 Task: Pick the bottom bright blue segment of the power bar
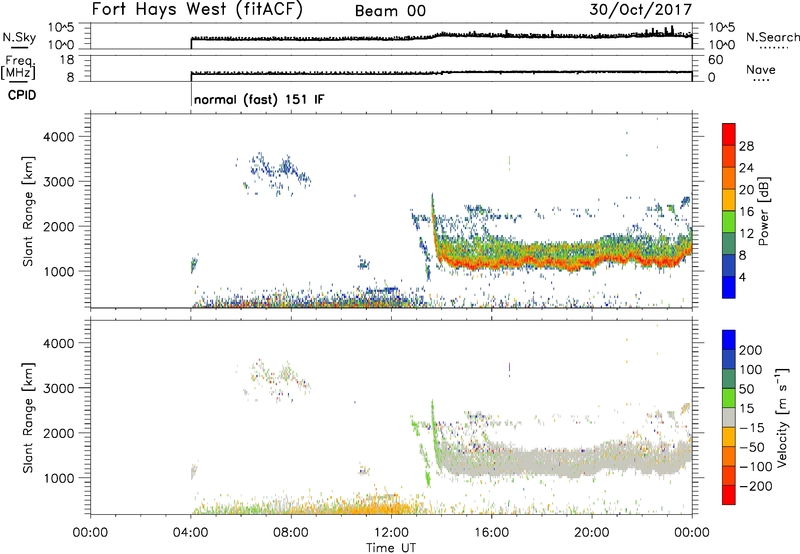(729, 287)
